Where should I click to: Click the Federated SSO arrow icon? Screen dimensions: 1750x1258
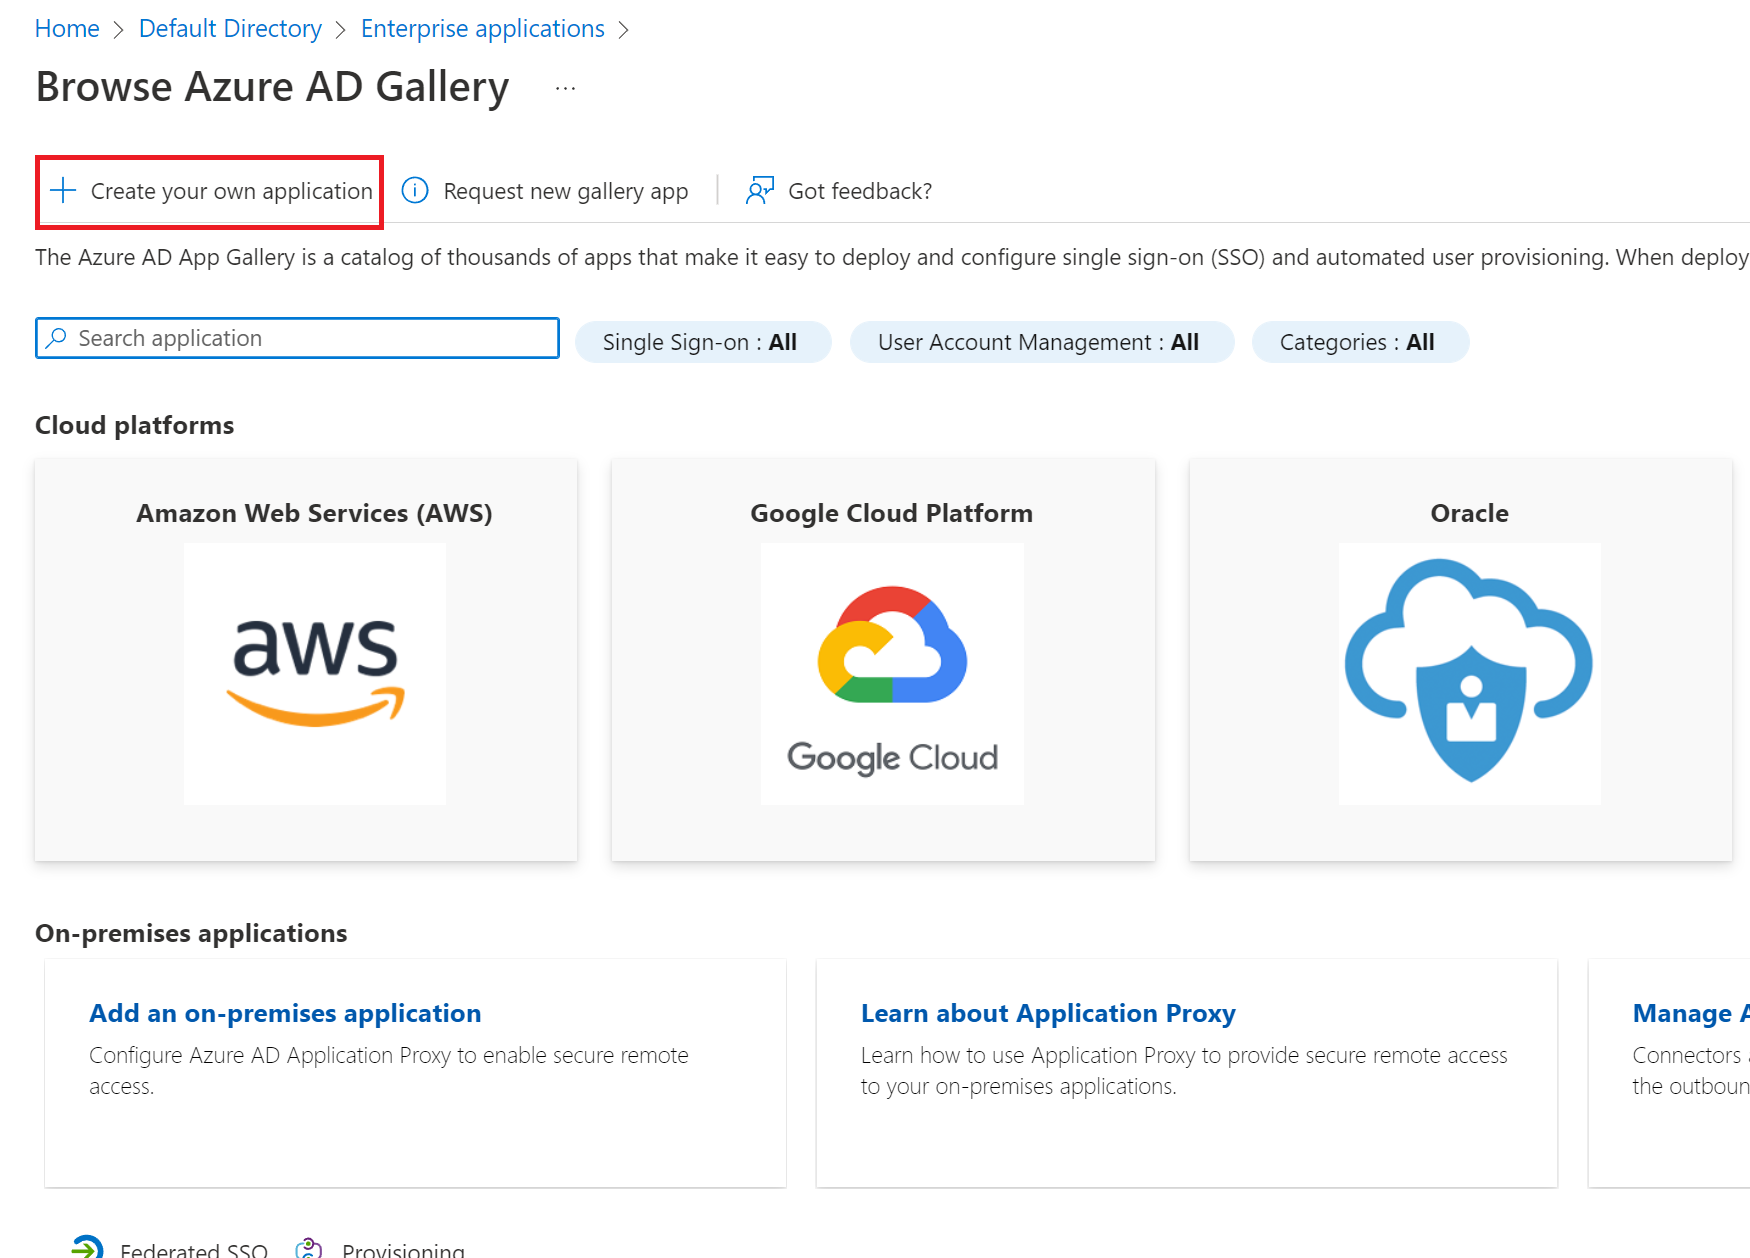coord(88,1247)
